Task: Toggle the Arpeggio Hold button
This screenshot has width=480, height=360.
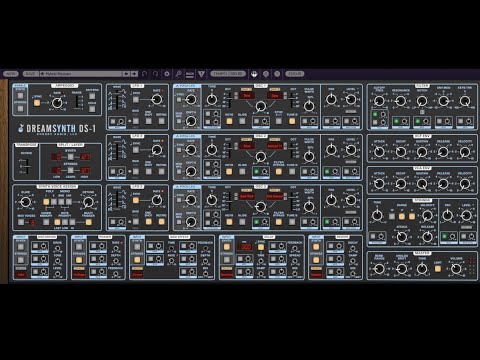Action: tap(92, 109)
